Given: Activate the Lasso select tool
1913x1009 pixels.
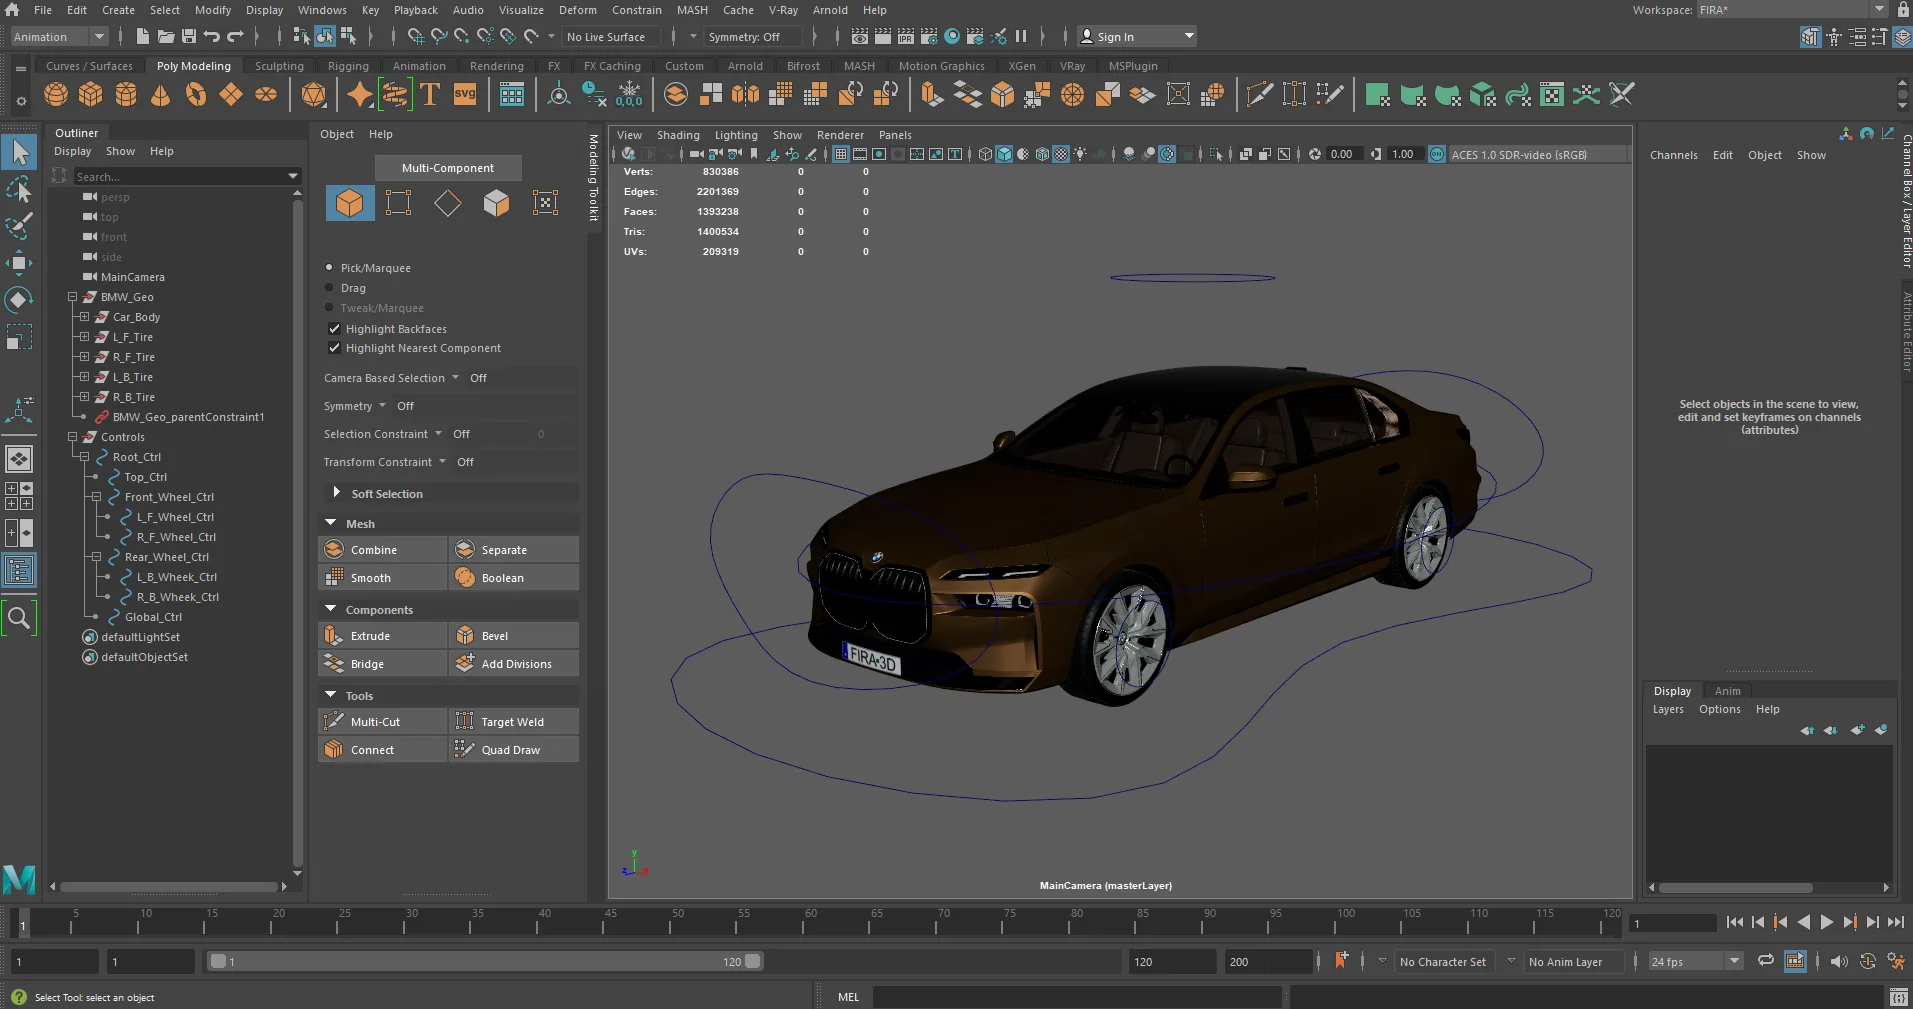Looking at the screenshot, I should coord(19,189).
